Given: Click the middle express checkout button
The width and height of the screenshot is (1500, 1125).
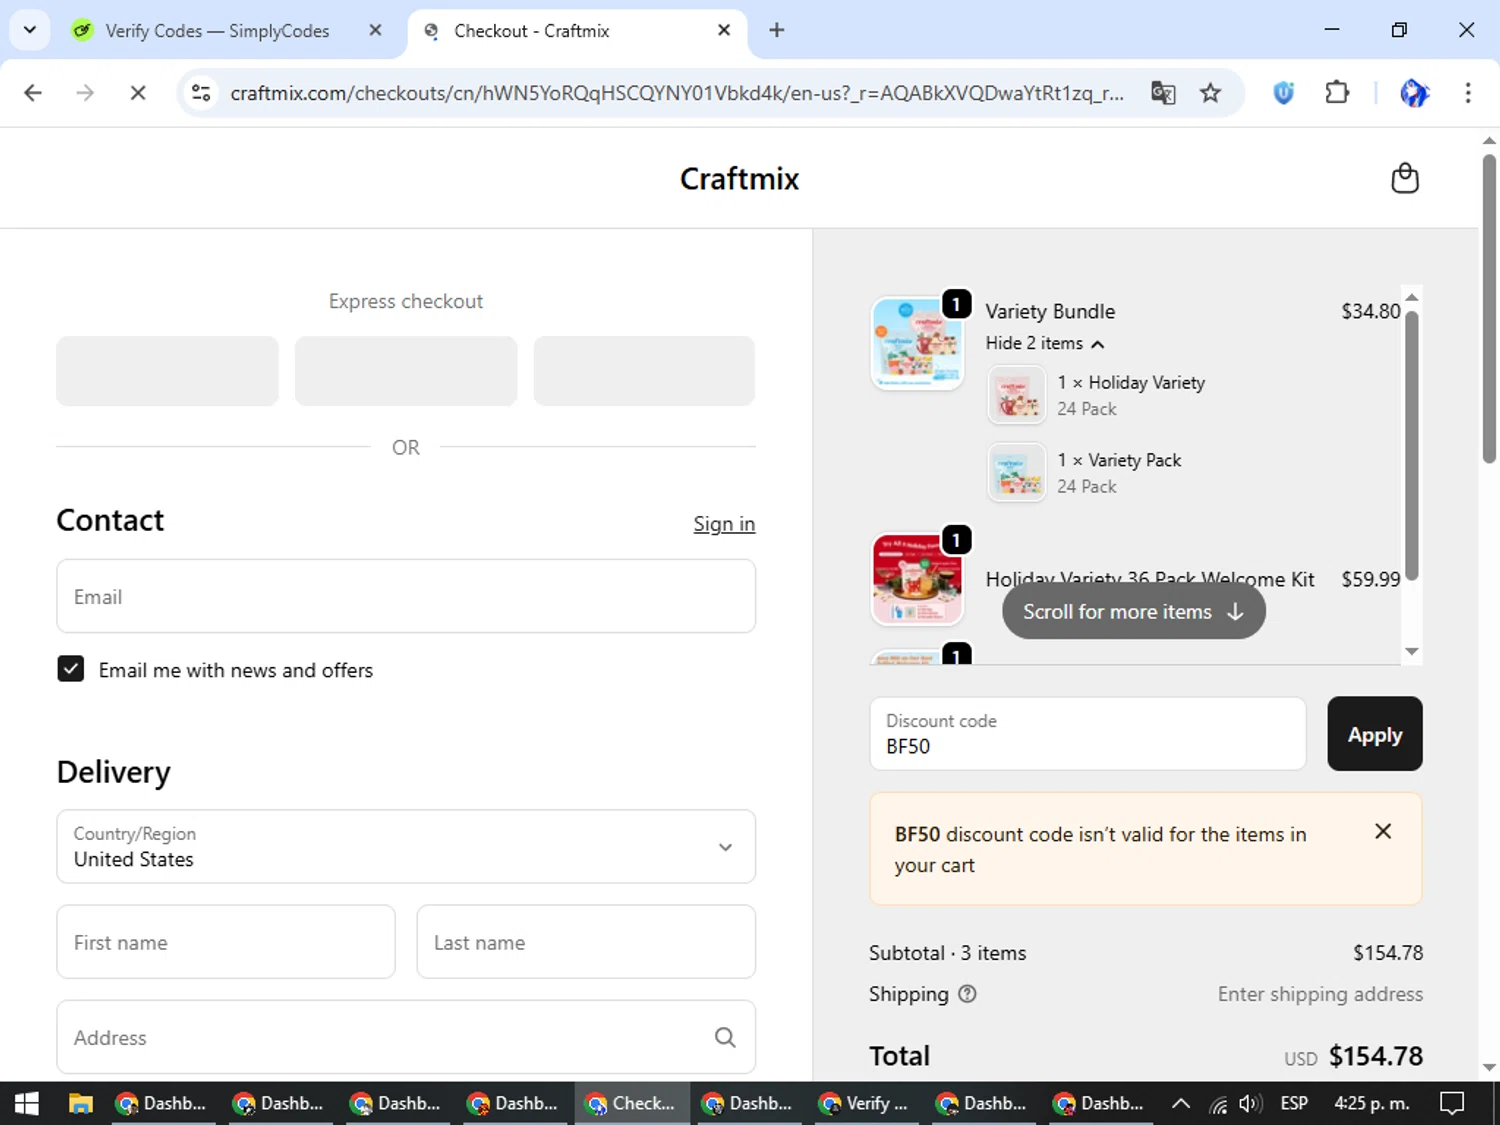Looking at the screenshot, I should 406,371.
